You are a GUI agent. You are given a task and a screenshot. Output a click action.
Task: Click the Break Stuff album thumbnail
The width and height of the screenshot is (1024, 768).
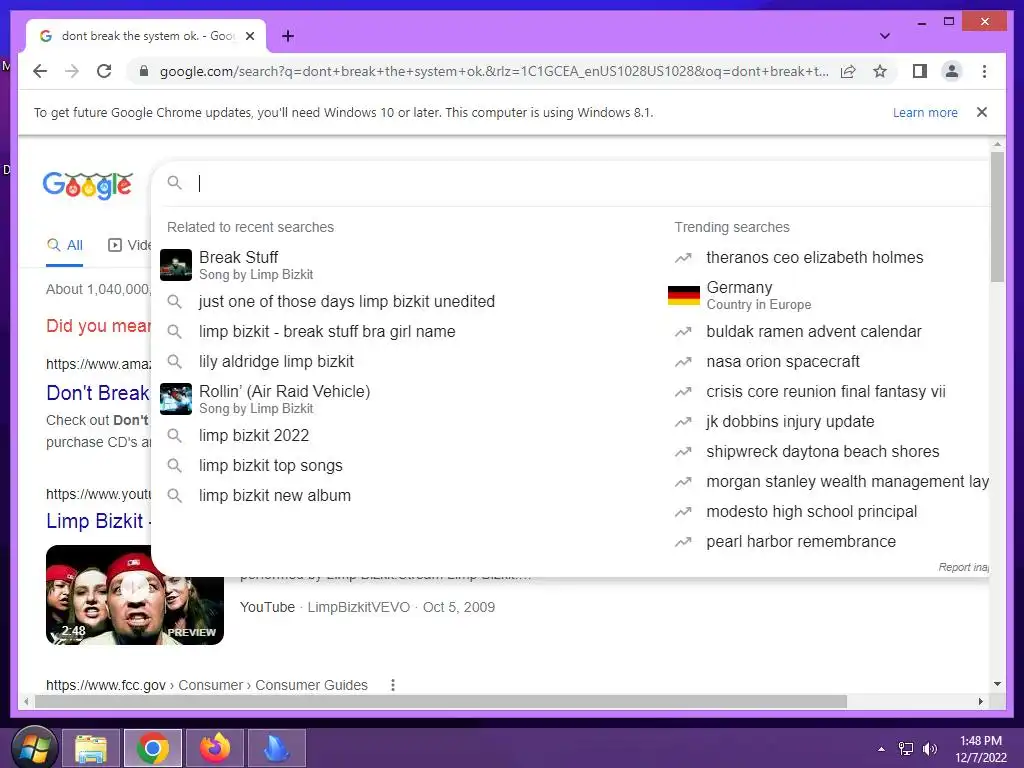pyautogui.click(x=176, y=265)
